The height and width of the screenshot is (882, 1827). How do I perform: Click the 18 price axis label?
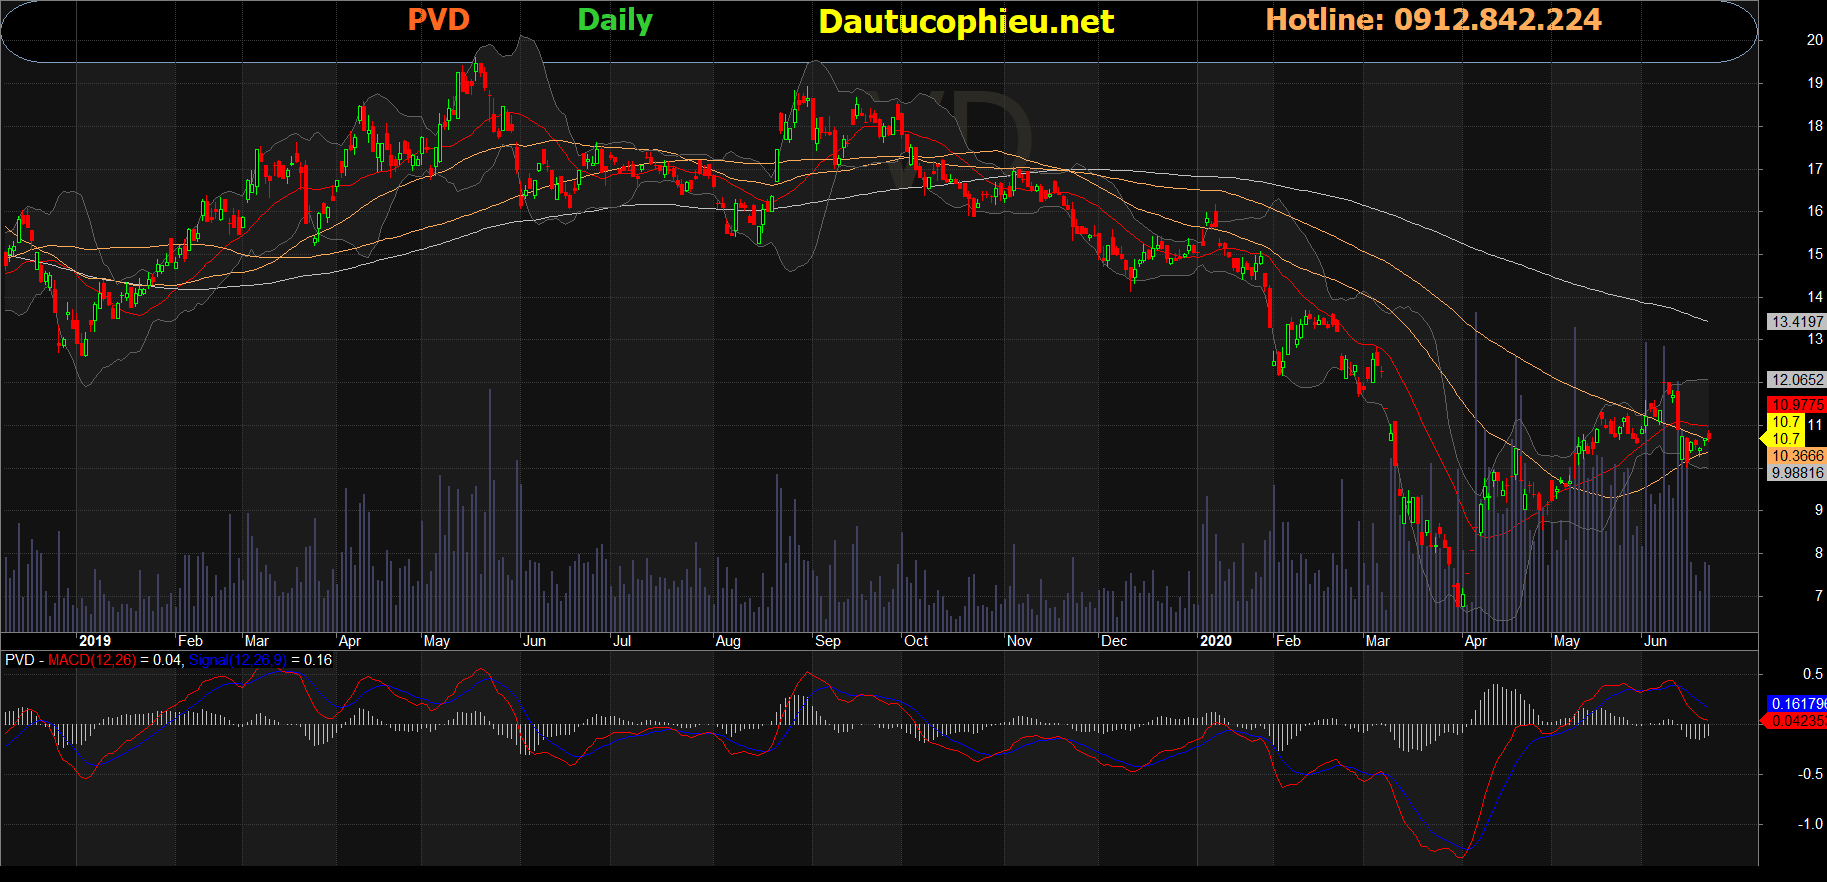point(1814,126)
